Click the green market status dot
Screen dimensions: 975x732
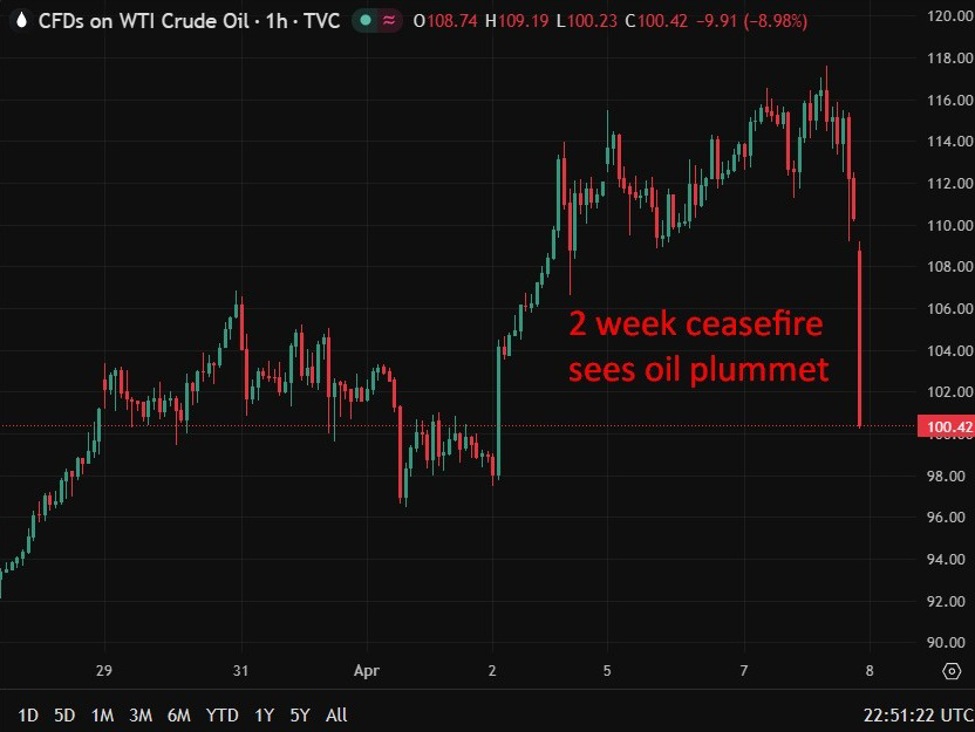tap(367, 20)
